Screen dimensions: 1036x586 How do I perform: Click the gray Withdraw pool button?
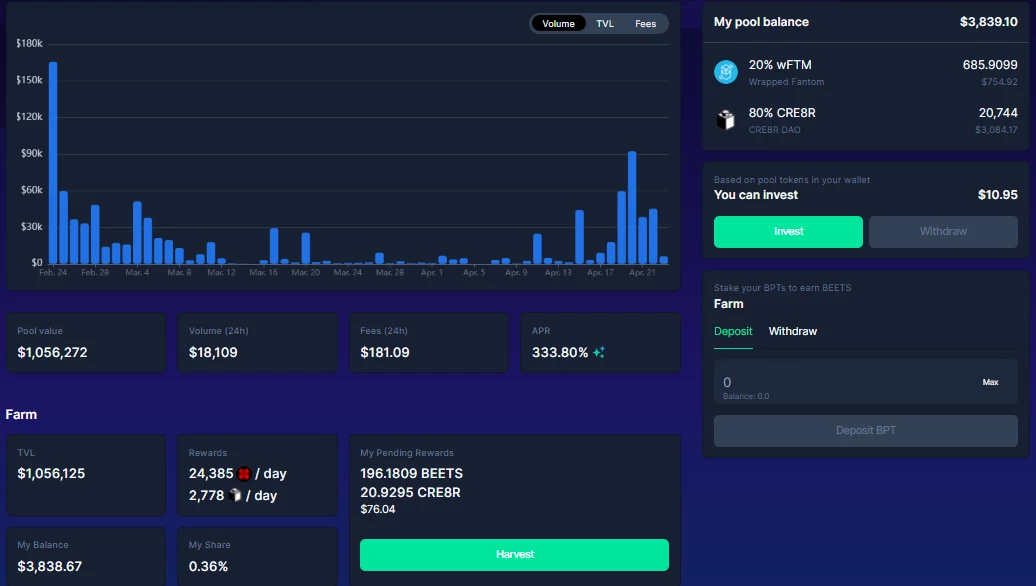943,232
